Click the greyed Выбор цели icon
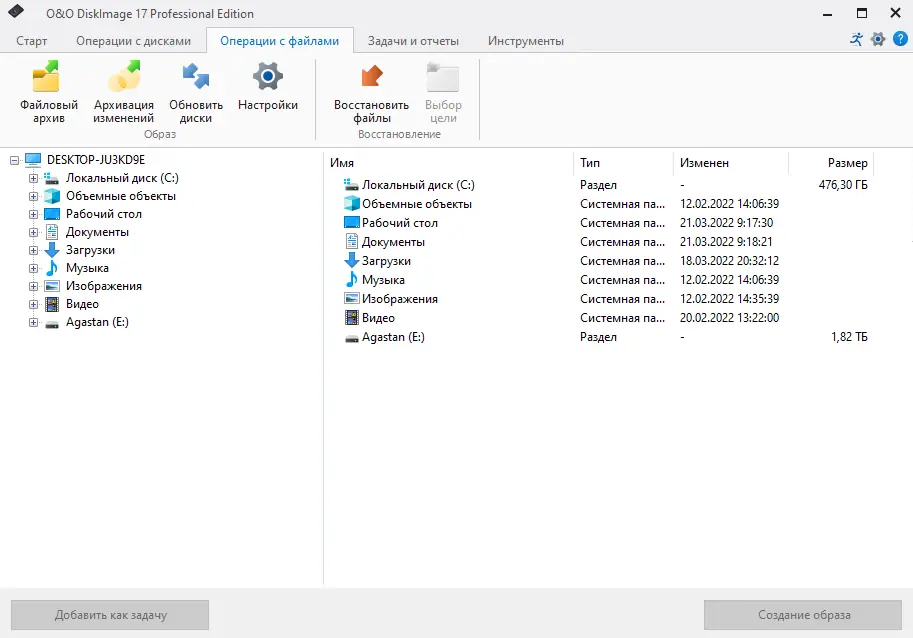The image size is (913, 638). coord(443,77)
